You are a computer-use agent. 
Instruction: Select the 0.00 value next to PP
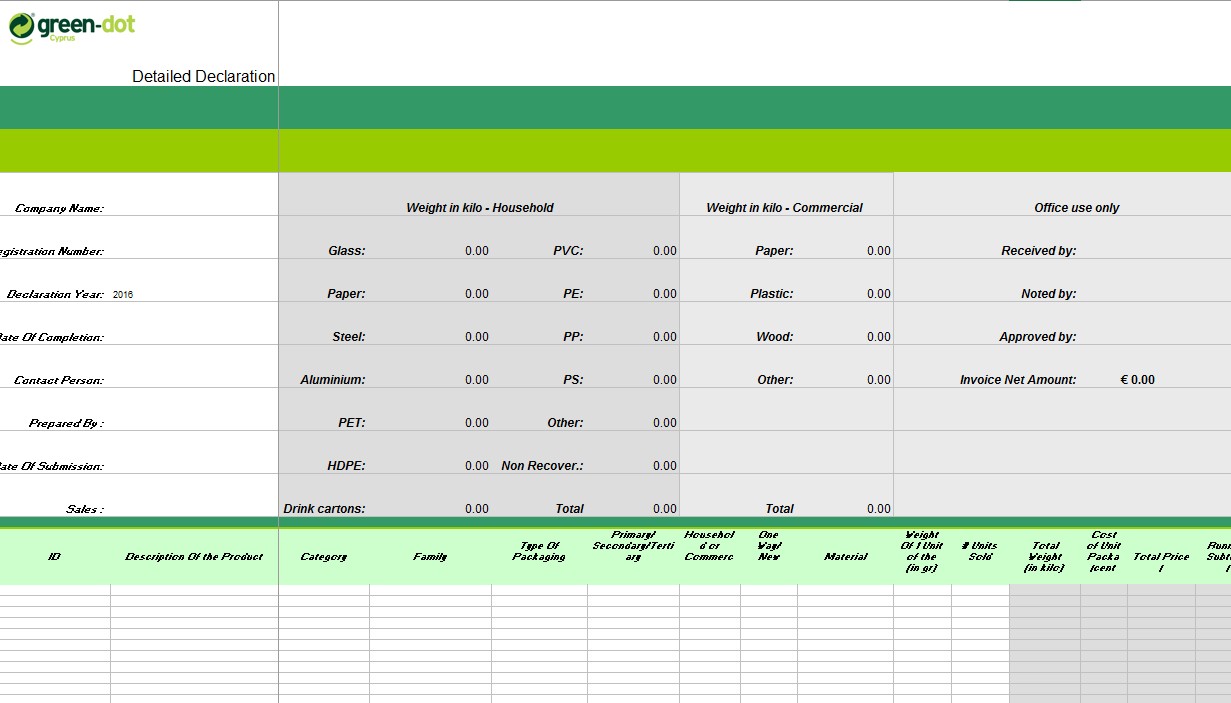(x=665, y=337)
